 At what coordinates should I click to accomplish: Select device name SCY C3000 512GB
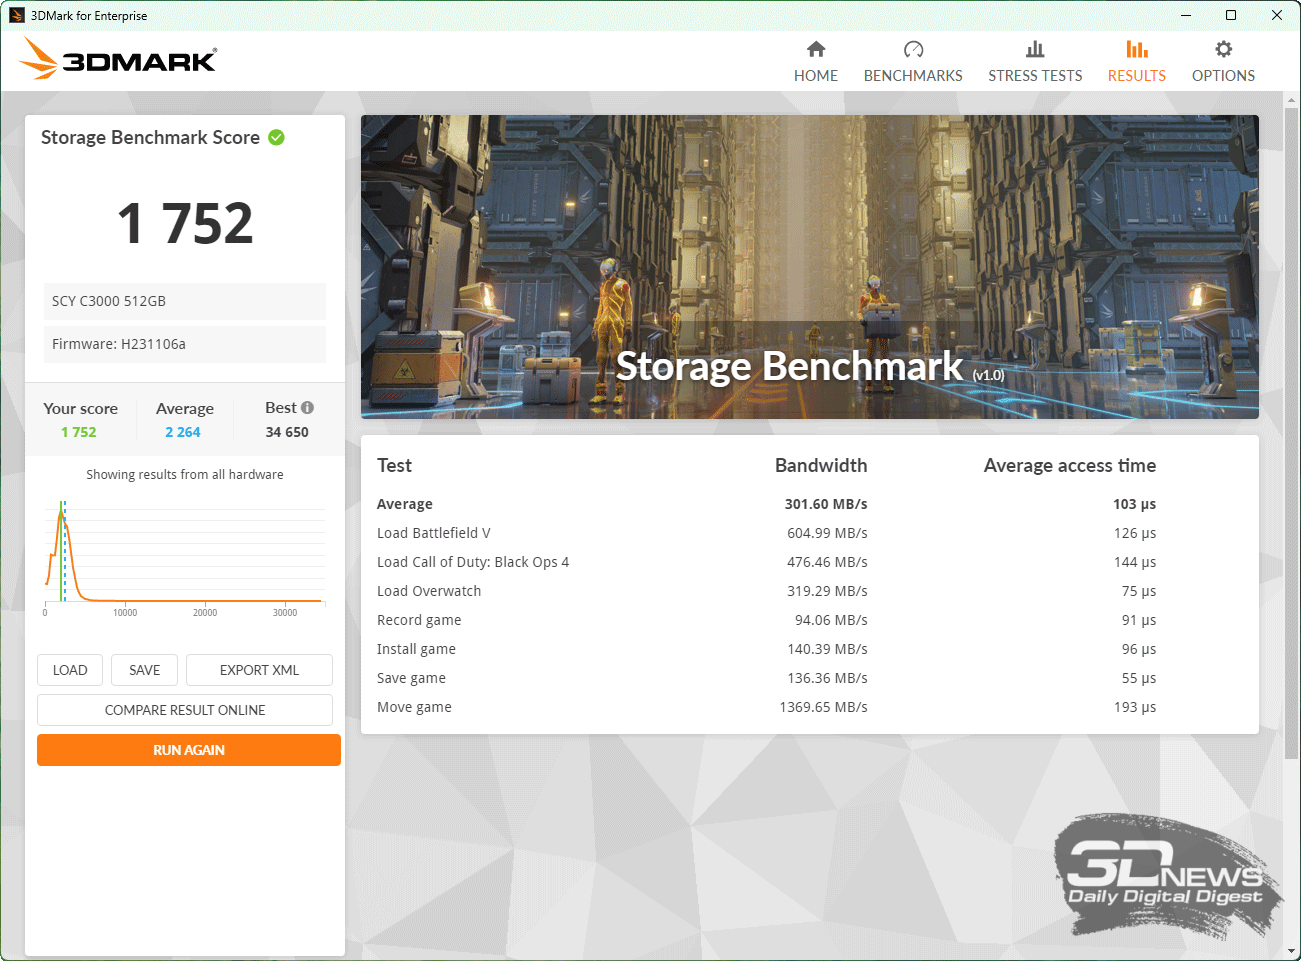[109, 301]
